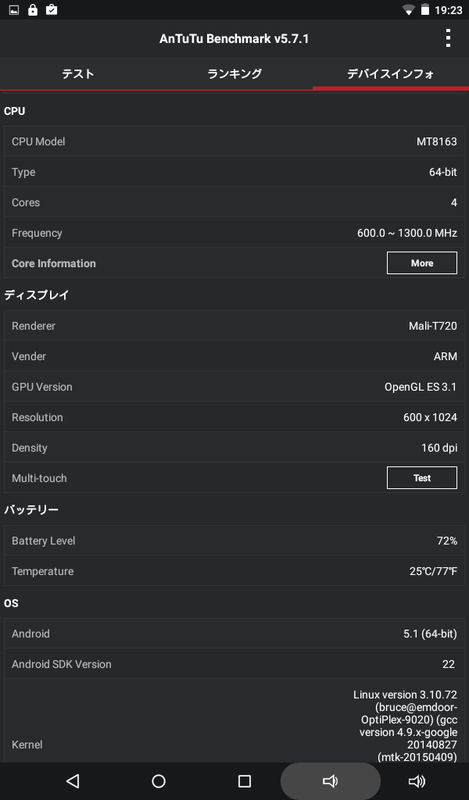
Task: Lower volume with highlighted speaker icon
Action: point(330,781)
